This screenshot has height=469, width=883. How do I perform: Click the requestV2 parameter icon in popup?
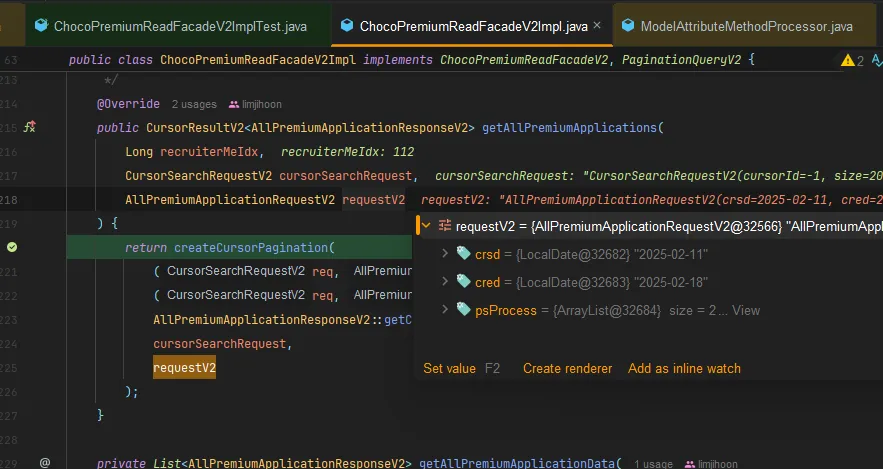tap(445, 226)
